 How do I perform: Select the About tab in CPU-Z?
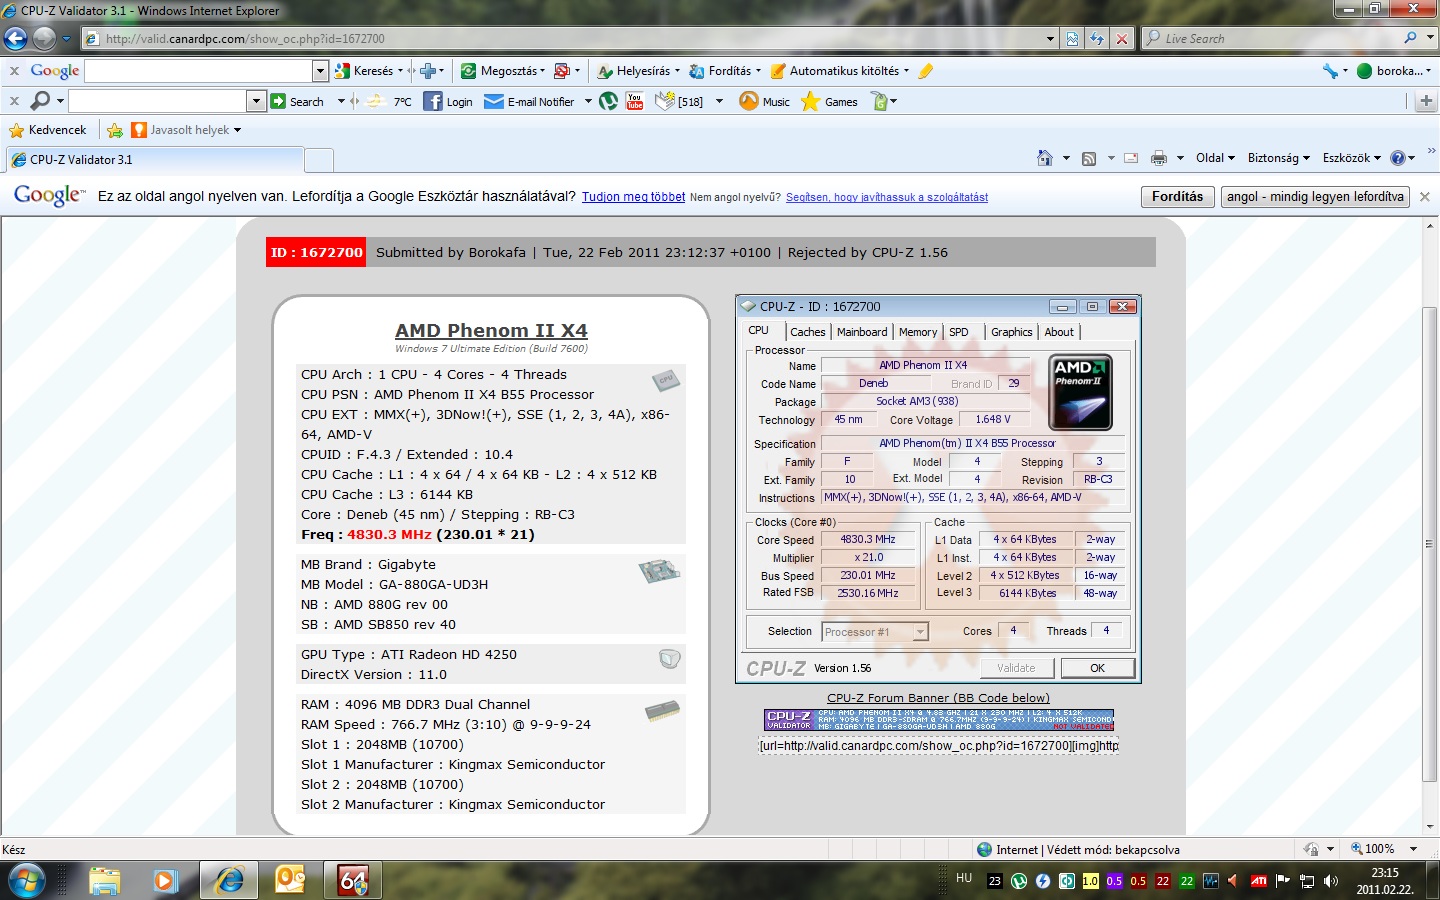[x=1059, y=332]
